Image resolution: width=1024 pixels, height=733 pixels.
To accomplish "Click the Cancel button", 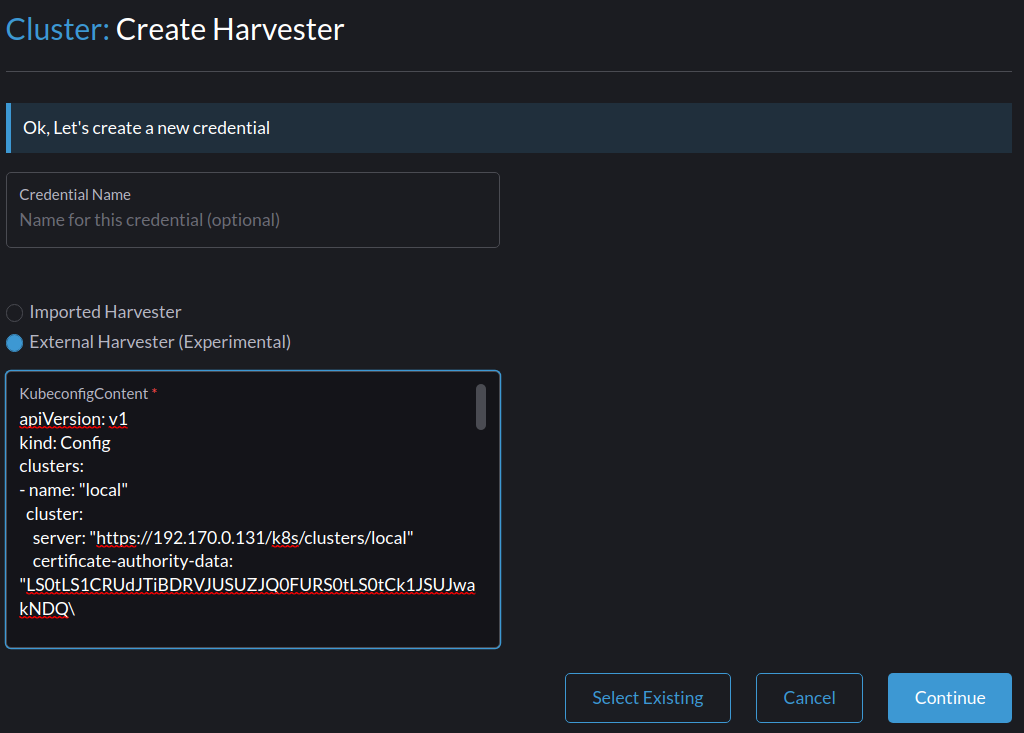I will 808,697.
